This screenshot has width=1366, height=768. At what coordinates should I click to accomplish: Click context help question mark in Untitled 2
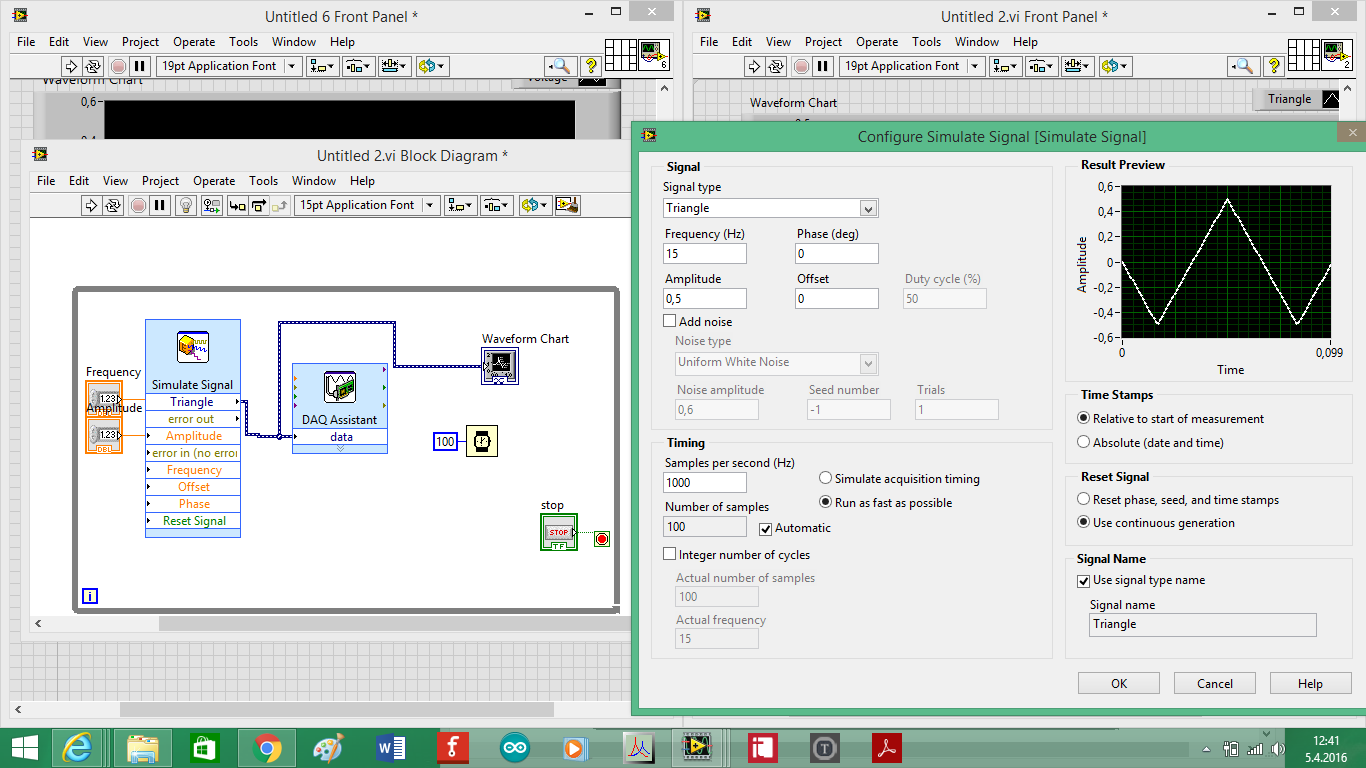[x=1274, y=66]
